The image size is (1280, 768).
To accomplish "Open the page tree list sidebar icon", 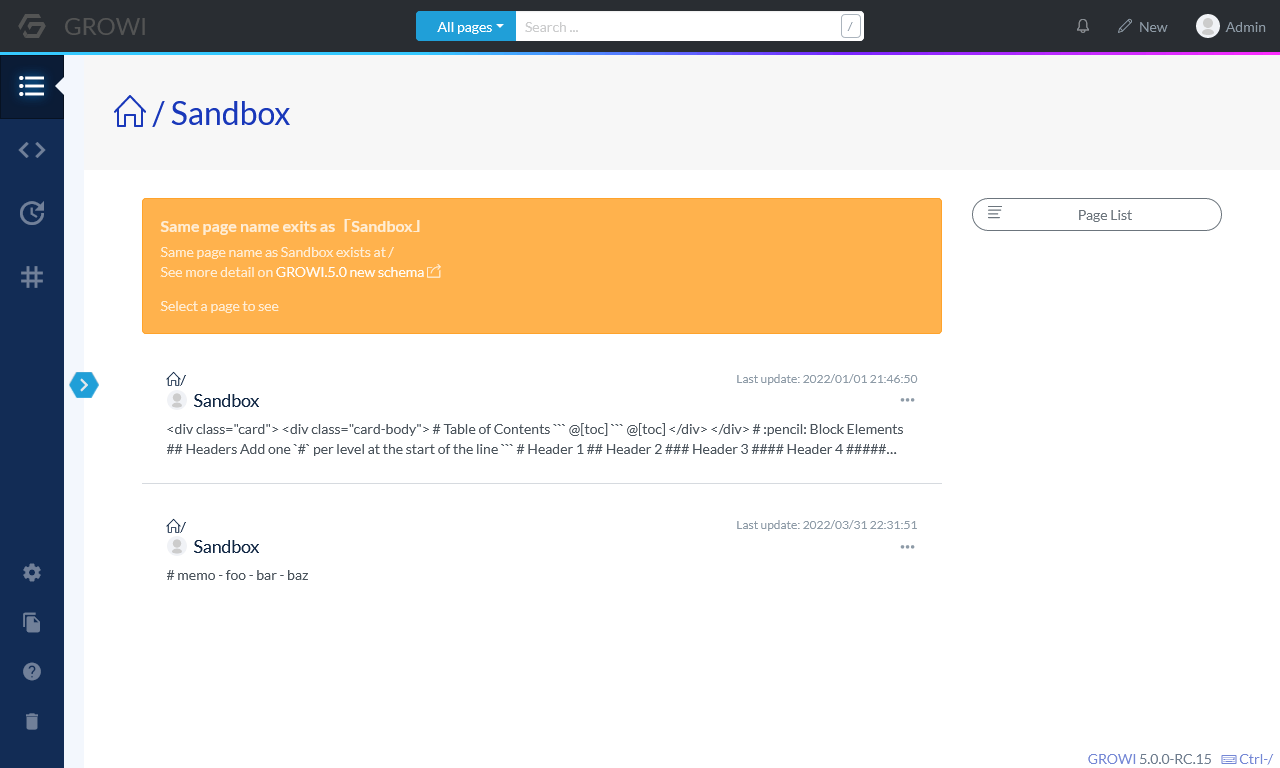I will click(x=32, y=86).
